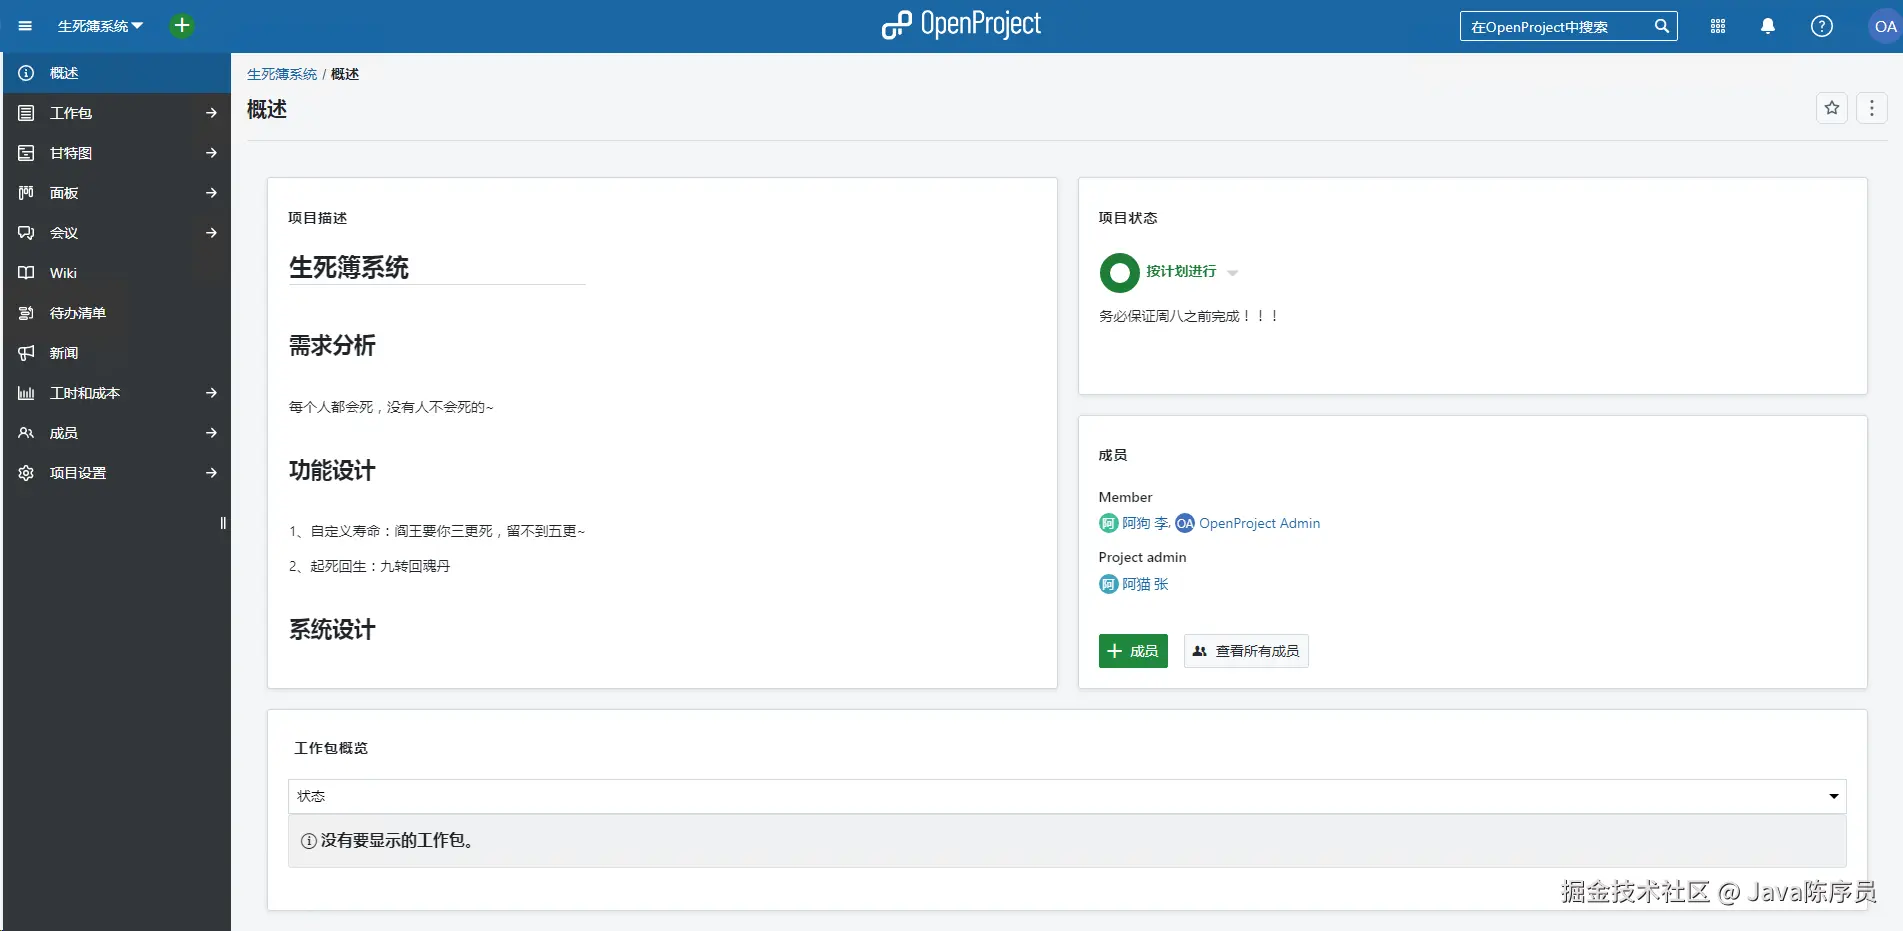
Task: Click the 需求分析 heading
Action: [332, 346]
